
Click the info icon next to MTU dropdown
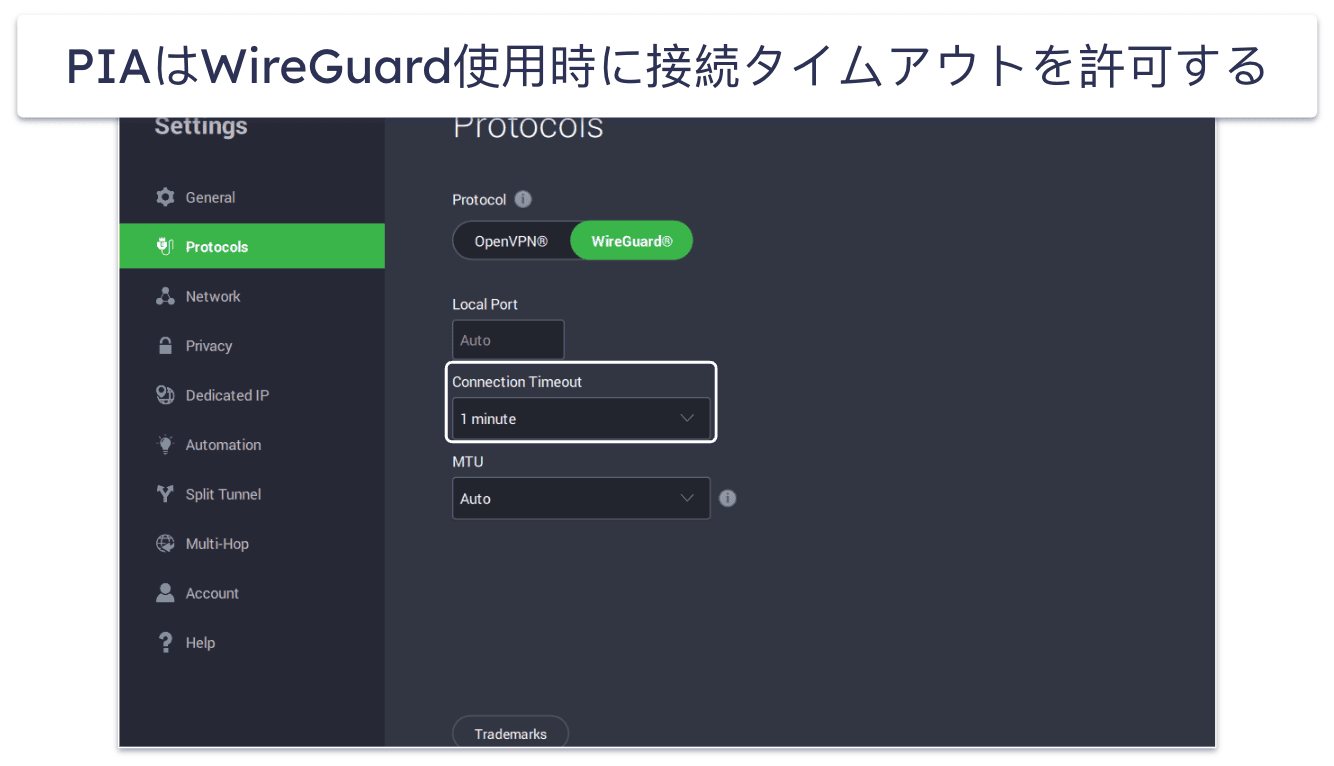[x=728, y=498]
